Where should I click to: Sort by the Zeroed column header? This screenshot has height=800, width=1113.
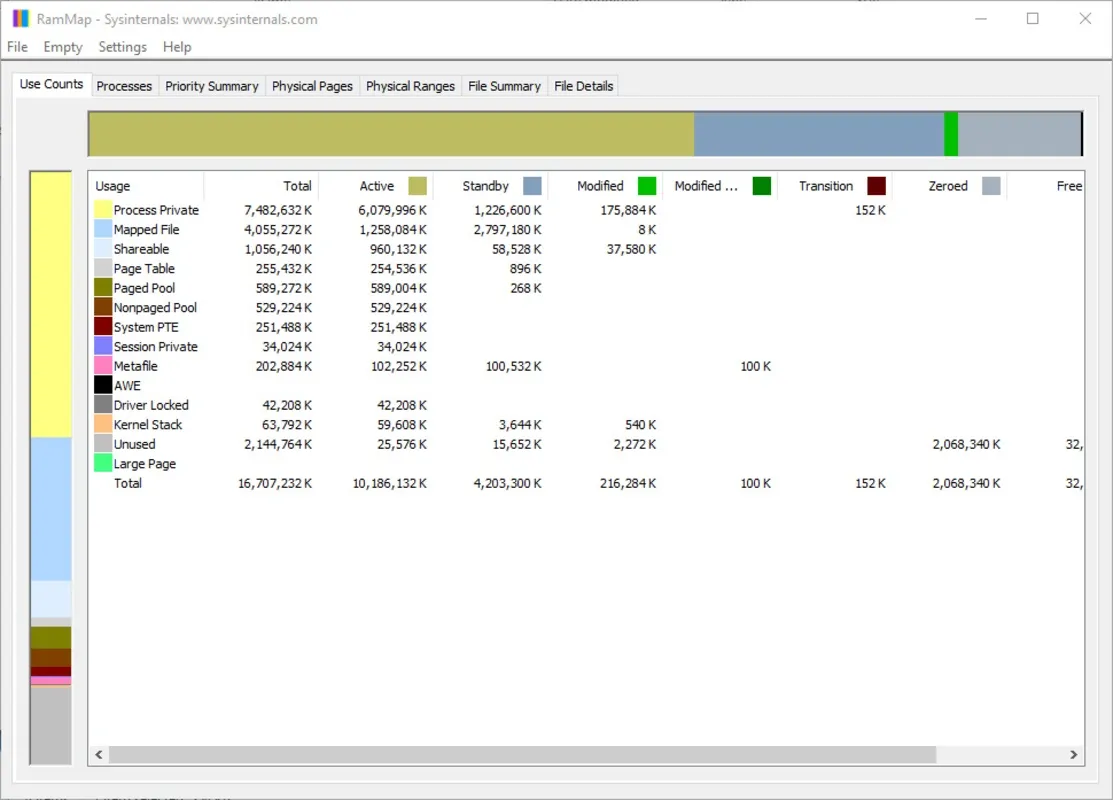click(x=950, y=186)
